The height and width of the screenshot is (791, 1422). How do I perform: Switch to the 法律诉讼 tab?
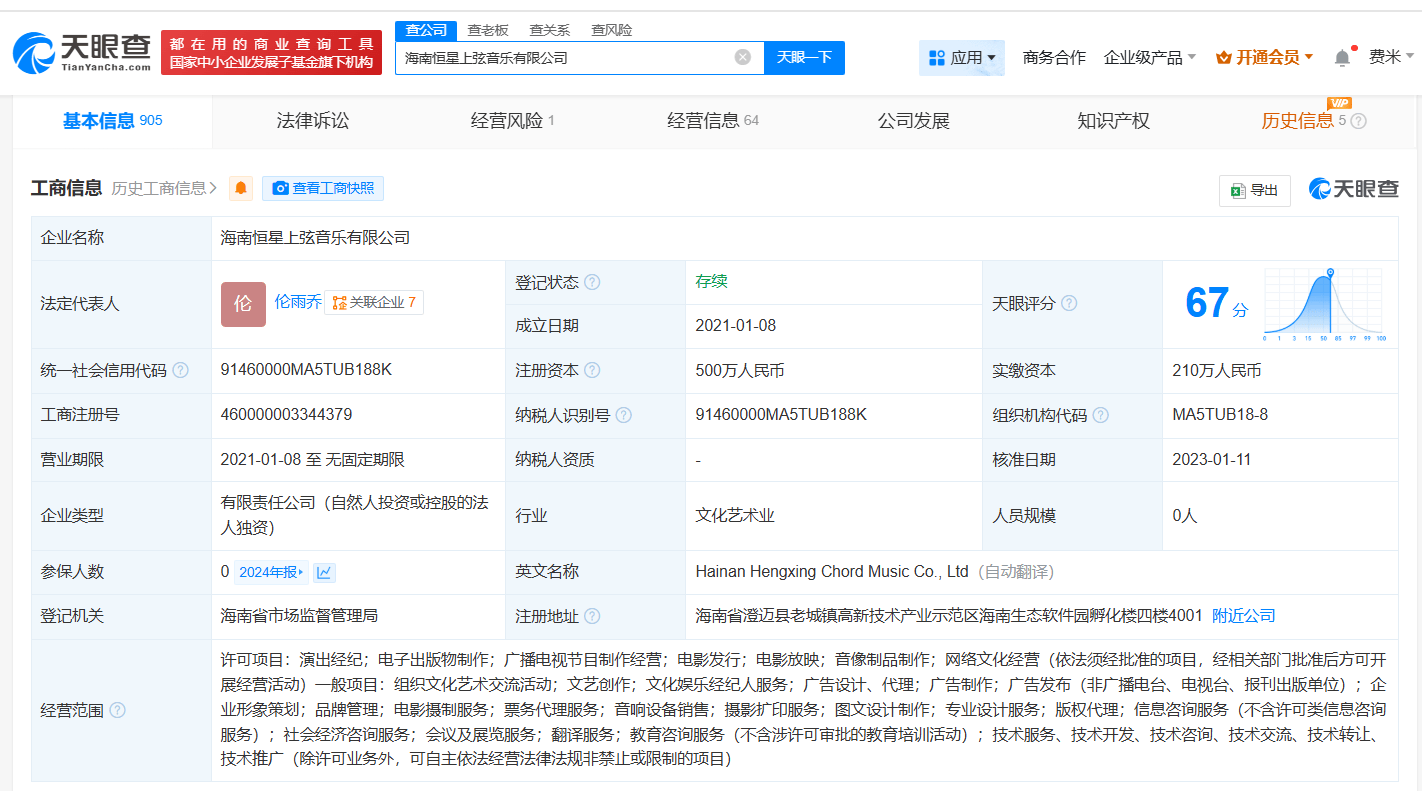[313, 121]
